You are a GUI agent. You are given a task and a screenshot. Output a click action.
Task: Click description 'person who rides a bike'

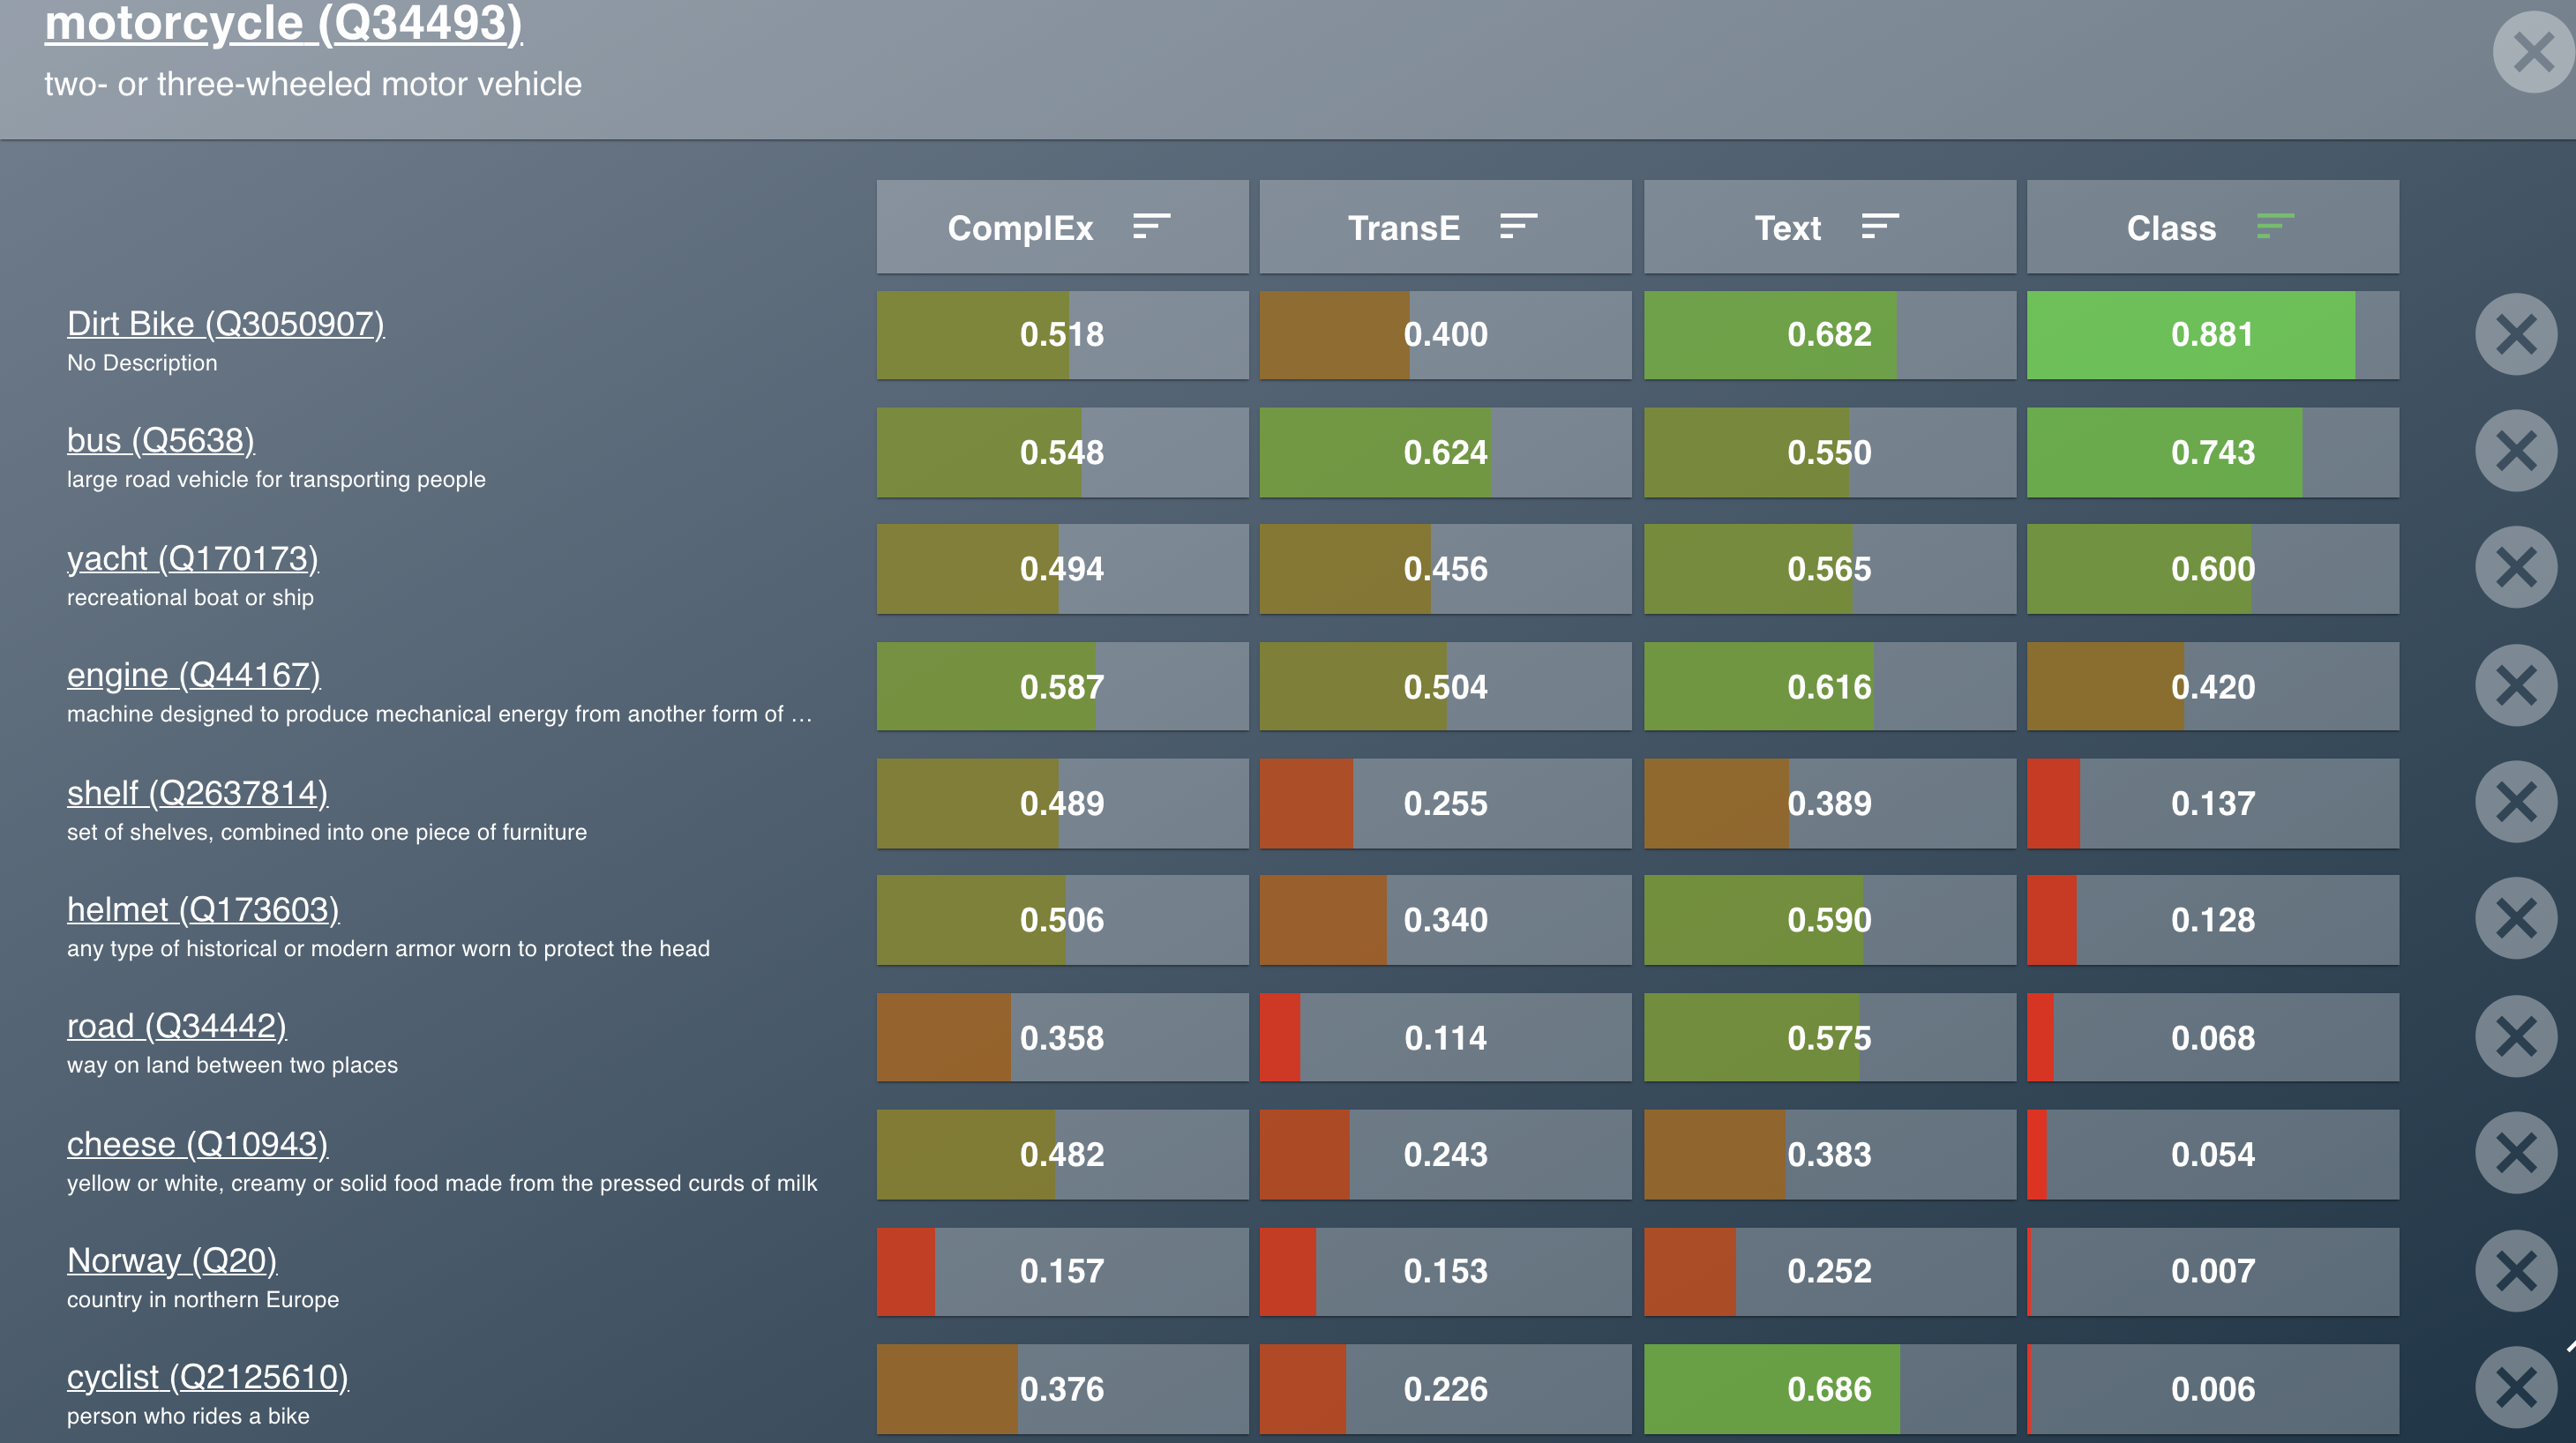(188, 1416)
